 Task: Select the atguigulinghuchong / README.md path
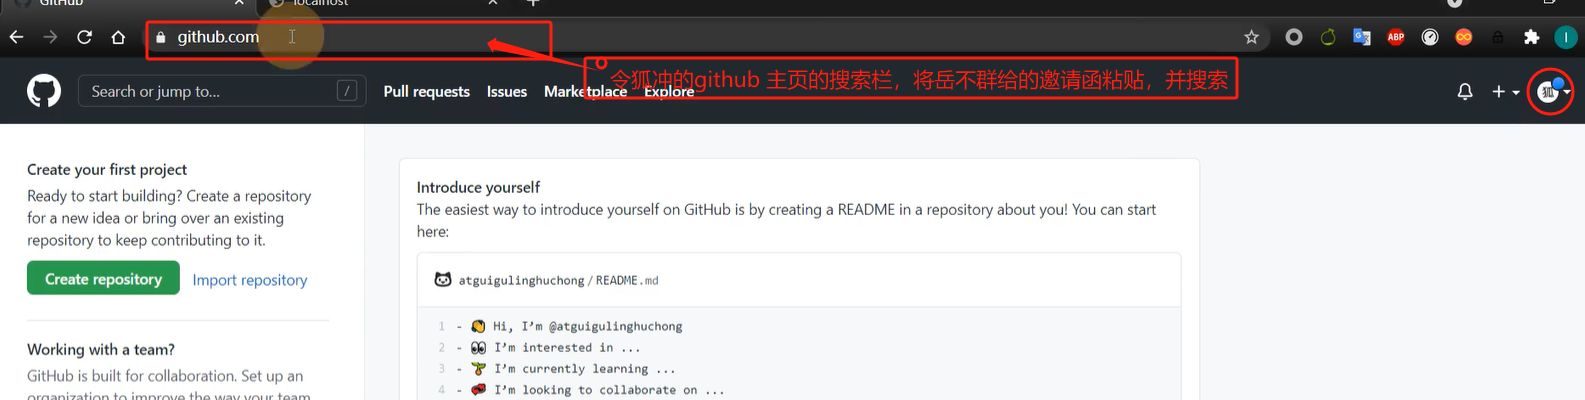point(558,280)
